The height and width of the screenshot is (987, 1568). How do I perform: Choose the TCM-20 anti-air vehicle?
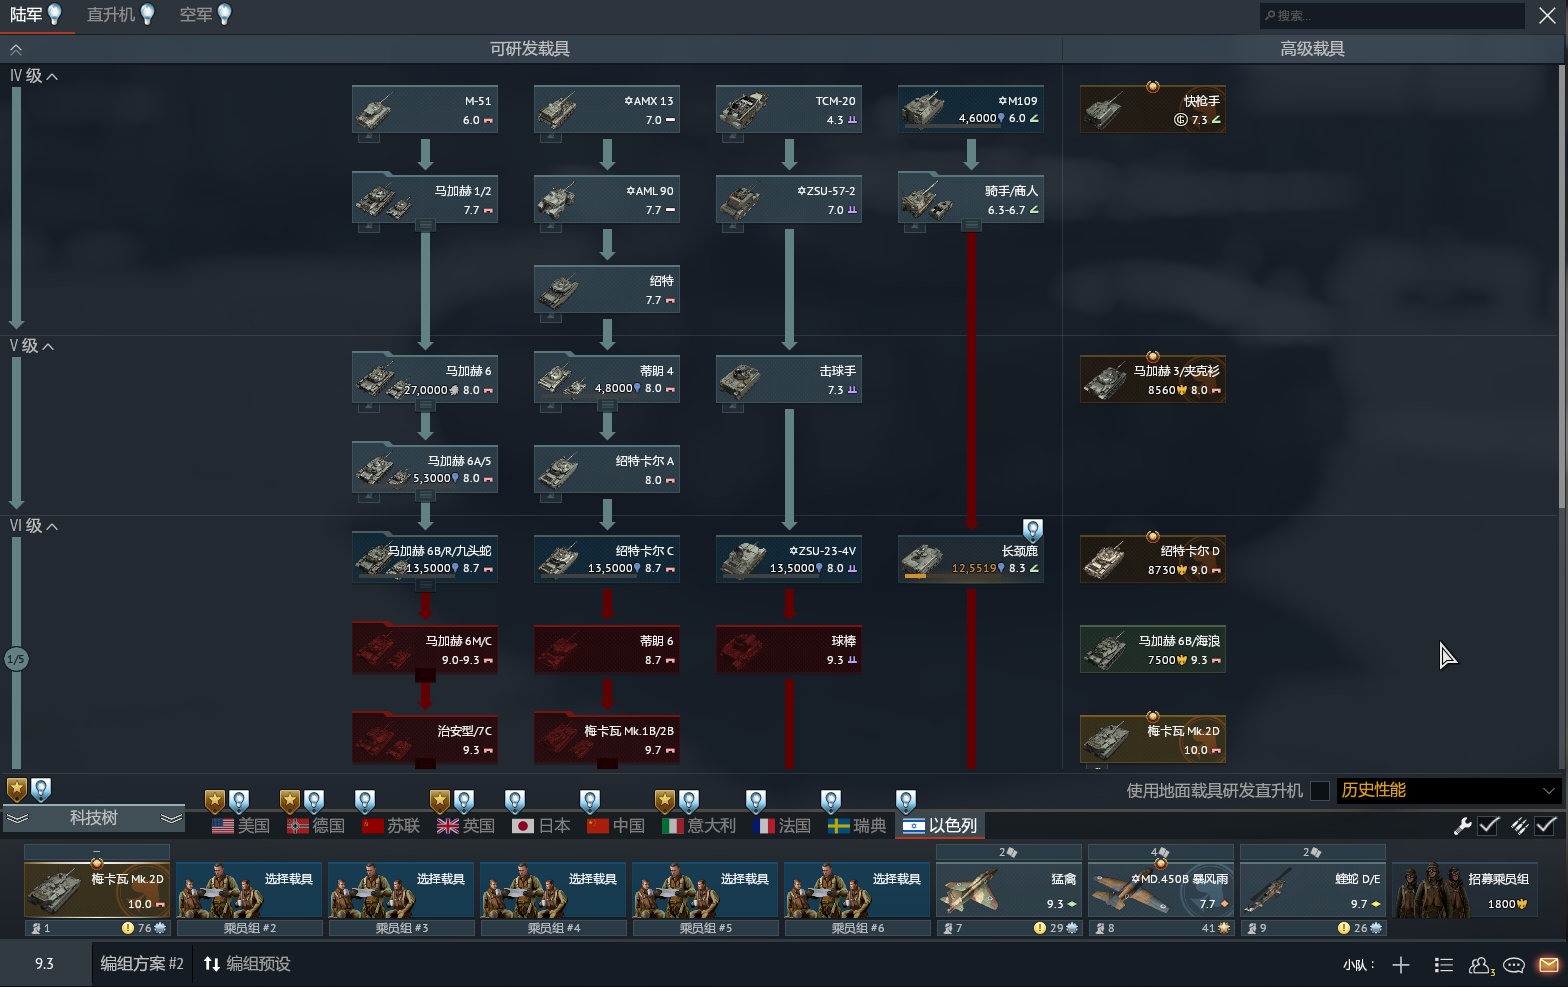tap(789, 110)
